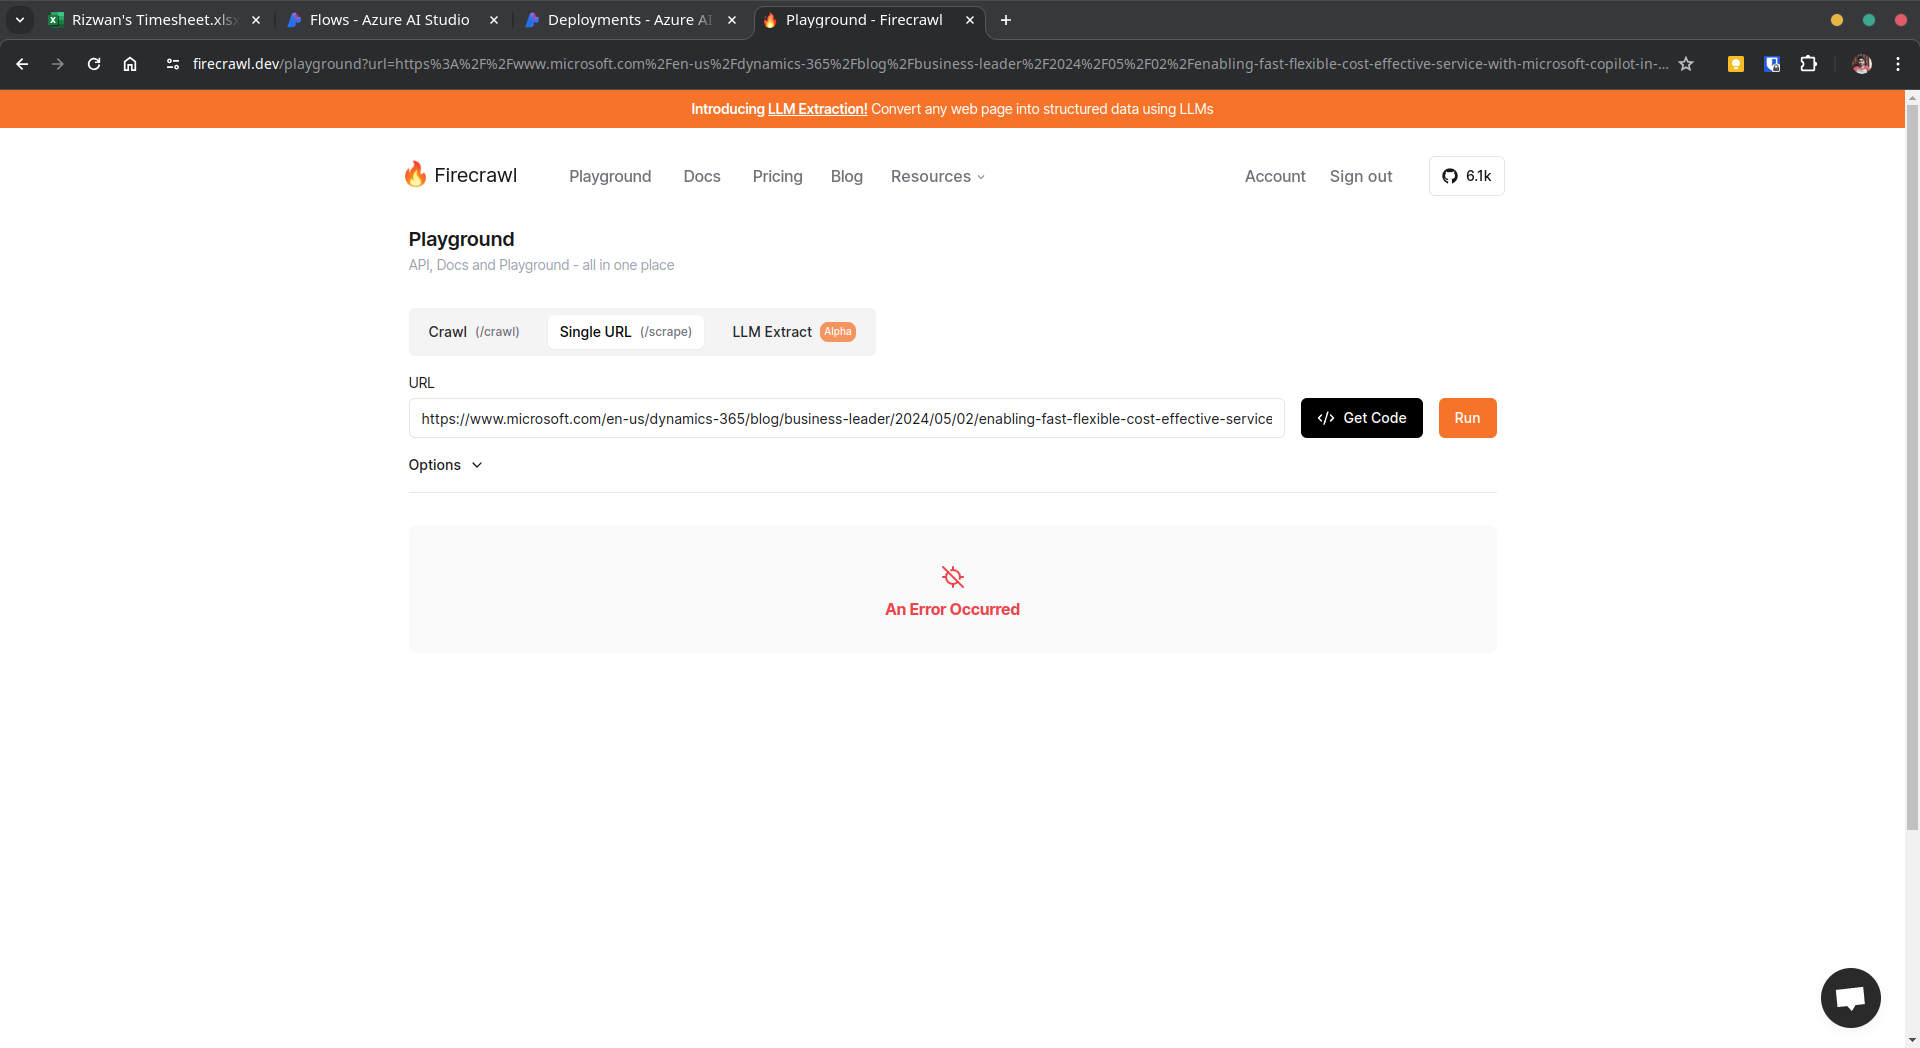This screenshot has width=1920, height=1048.
Task: Click the browser forward arrow
Action: click(58, 64)
